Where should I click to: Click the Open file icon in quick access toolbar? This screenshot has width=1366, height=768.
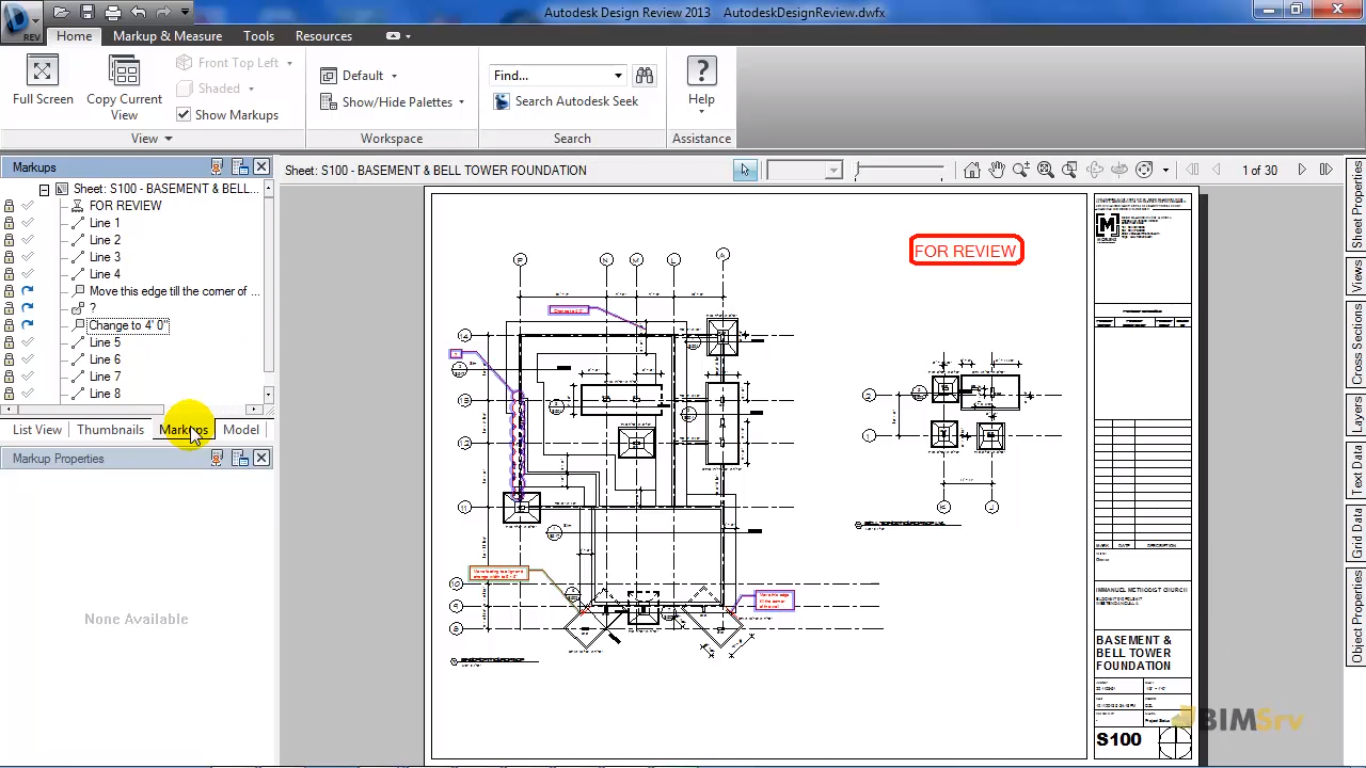(61, 12)
